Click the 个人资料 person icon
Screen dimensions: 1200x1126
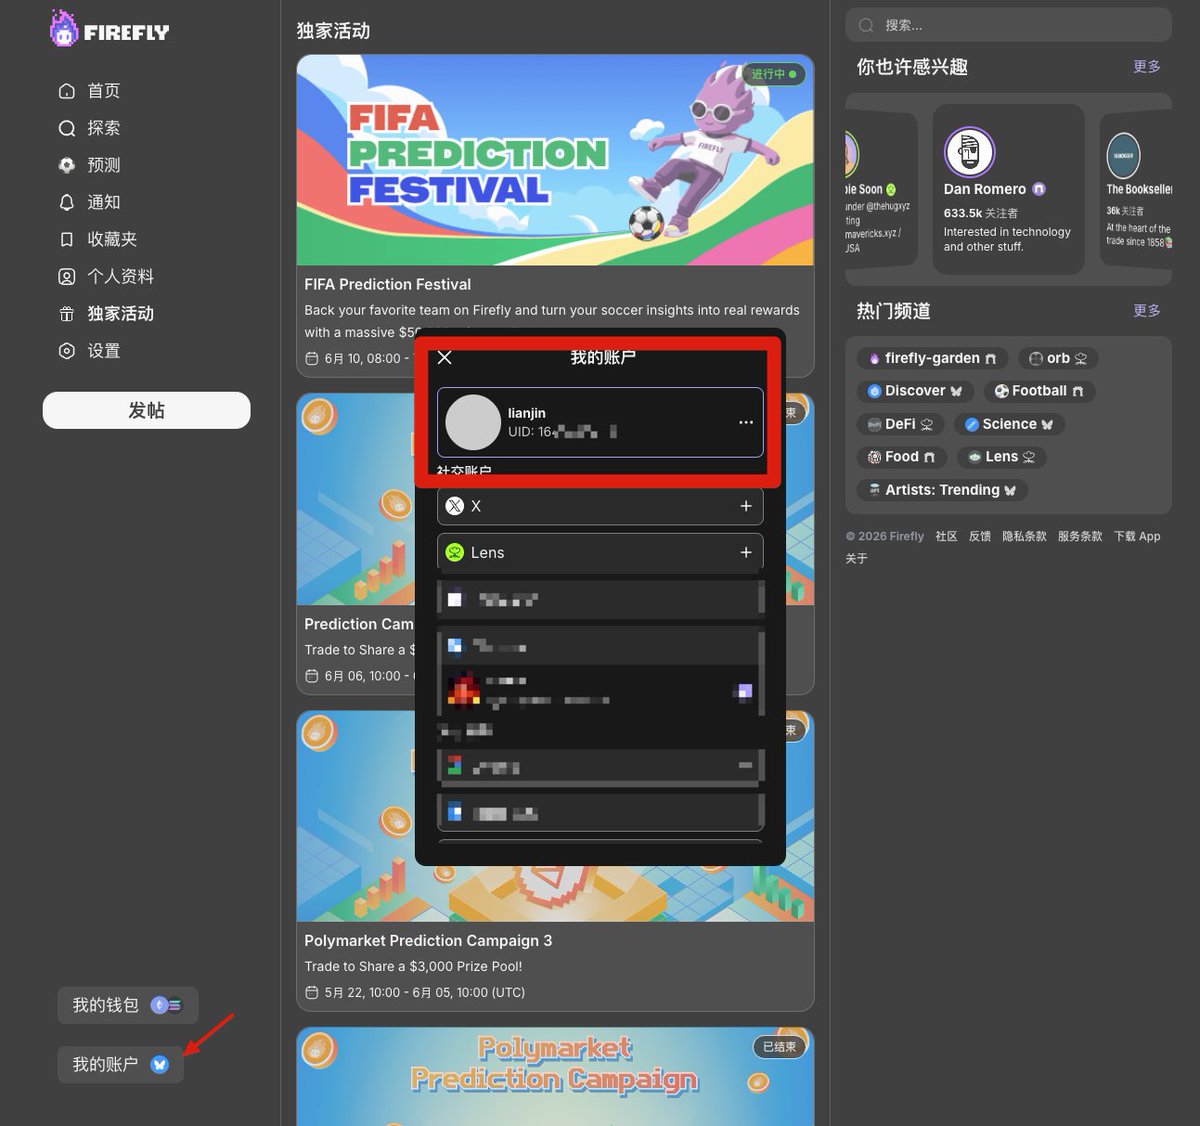coord(67,276)
